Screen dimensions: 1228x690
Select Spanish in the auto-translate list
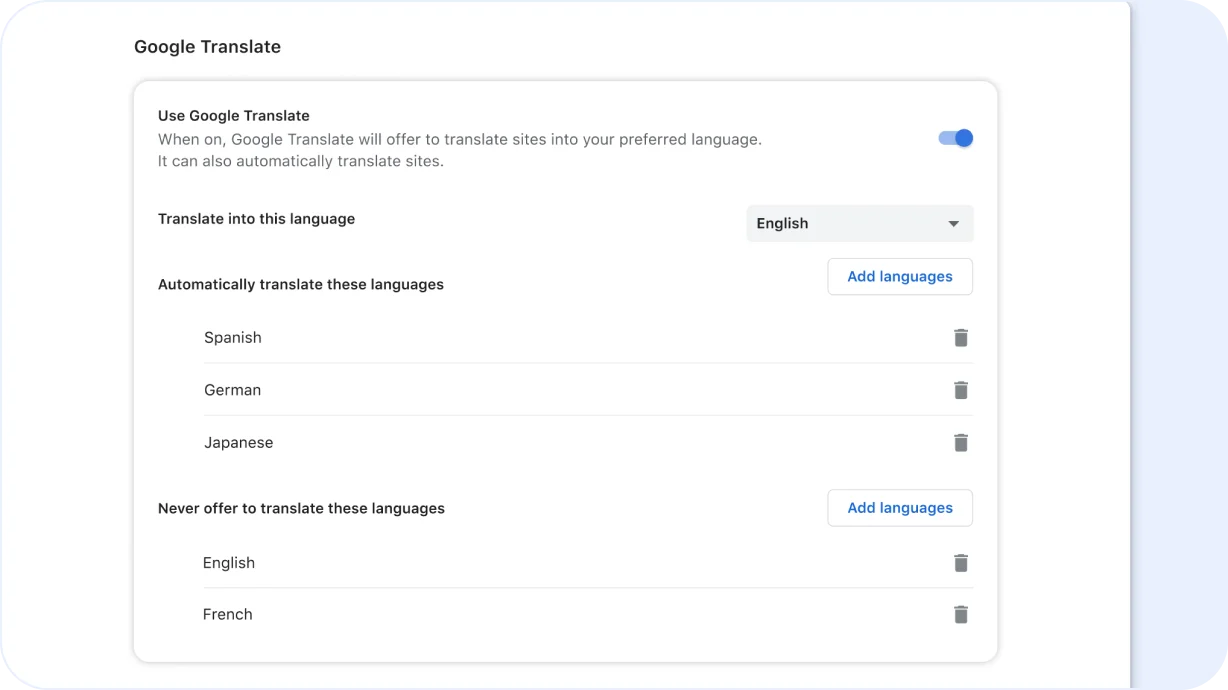coord(232,338)
